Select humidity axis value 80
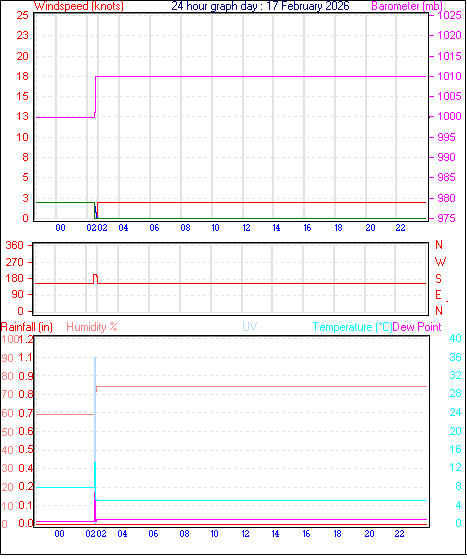Image resolution: width=467 pixels, height=559 pixels. pyautogui.click(x=7, y=376)
